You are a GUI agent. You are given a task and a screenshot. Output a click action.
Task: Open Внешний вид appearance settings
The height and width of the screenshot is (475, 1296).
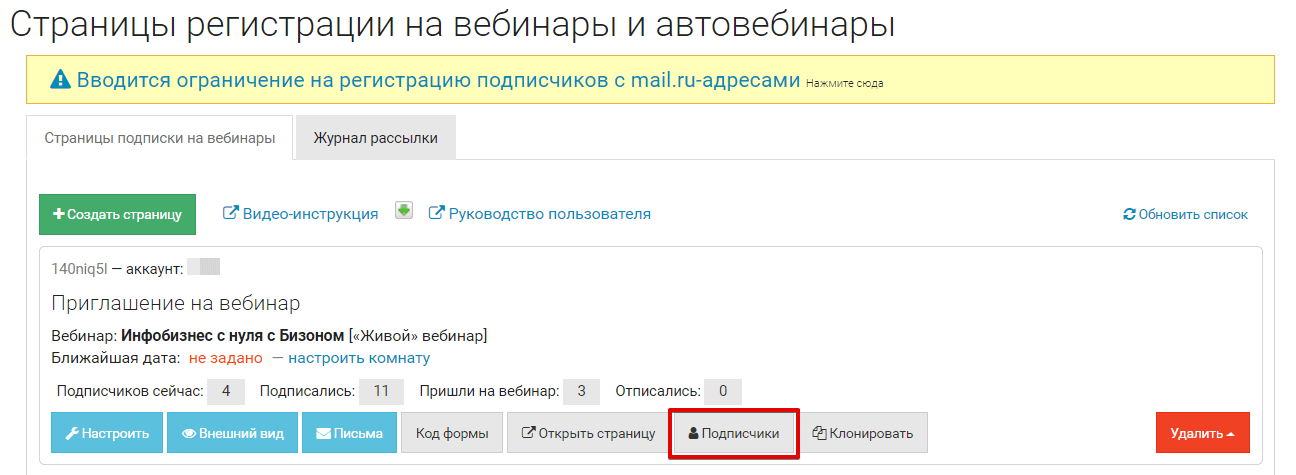232,433
